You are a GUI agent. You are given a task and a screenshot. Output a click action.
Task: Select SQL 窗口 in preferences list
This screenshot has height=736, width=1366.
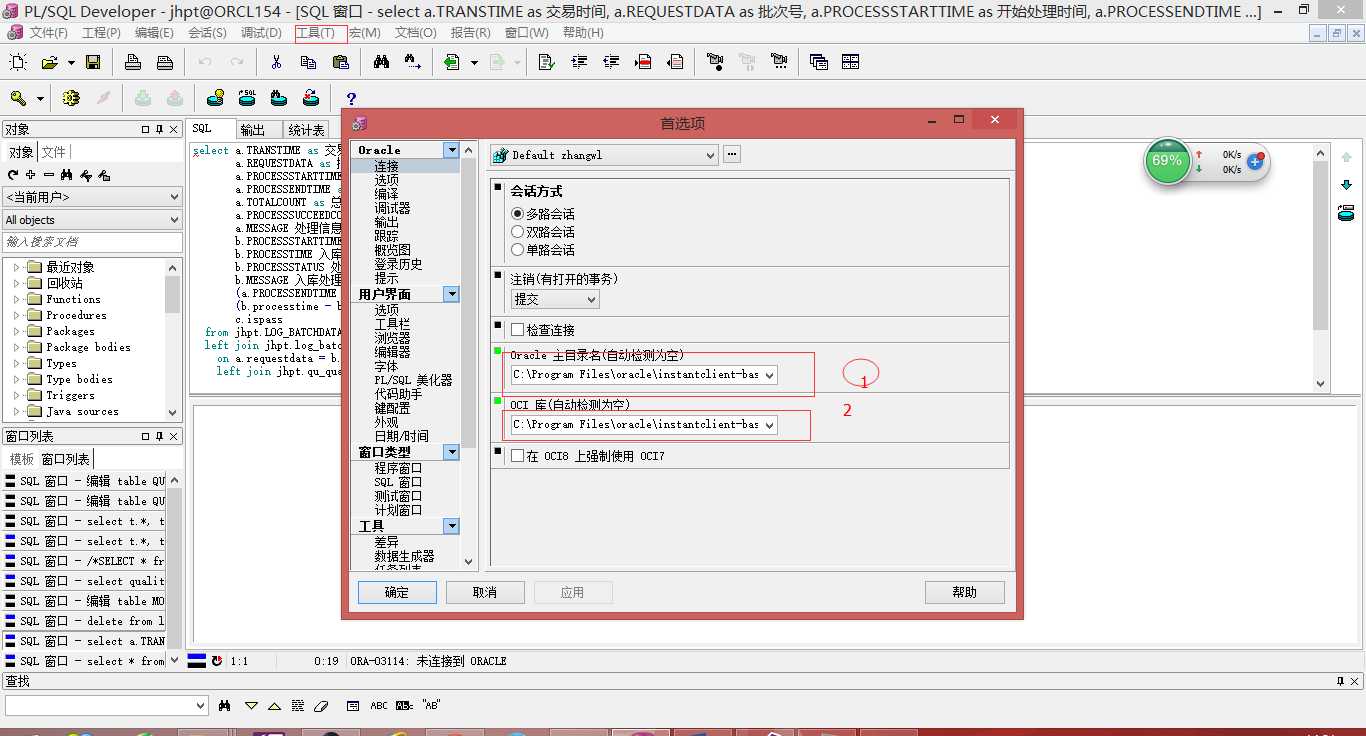[x=398, y=482]
